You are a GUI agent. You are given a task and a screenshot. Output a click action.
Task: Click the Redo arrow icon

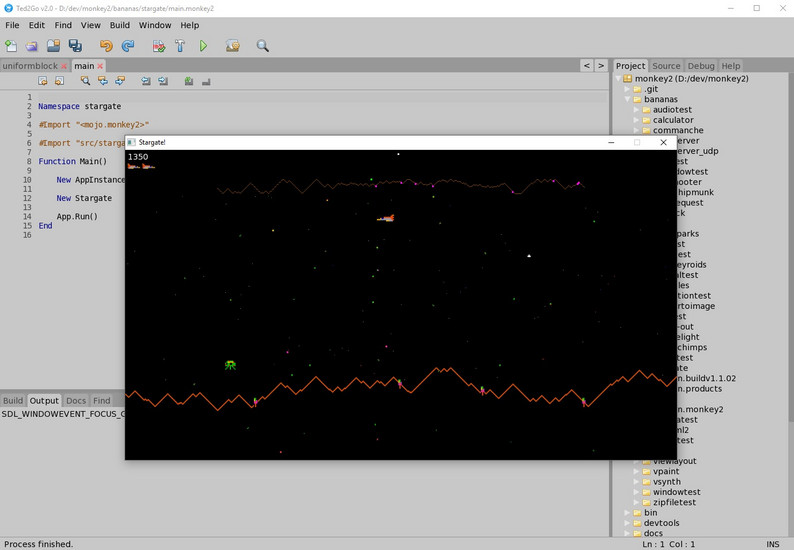coord(128,46)
